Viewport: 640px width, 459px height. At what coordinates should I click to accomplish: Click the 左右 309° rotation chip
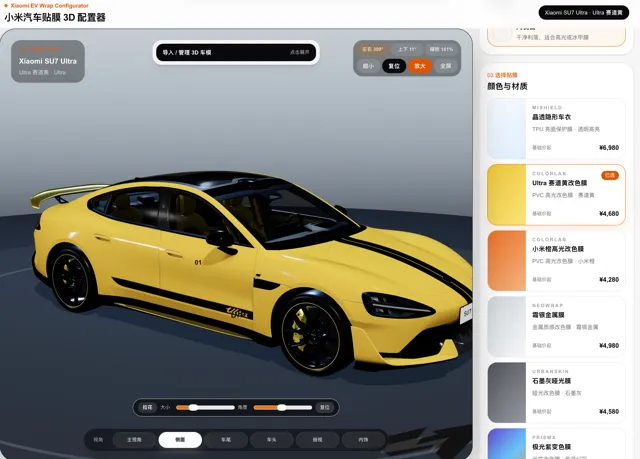click(x=372, y=49)
